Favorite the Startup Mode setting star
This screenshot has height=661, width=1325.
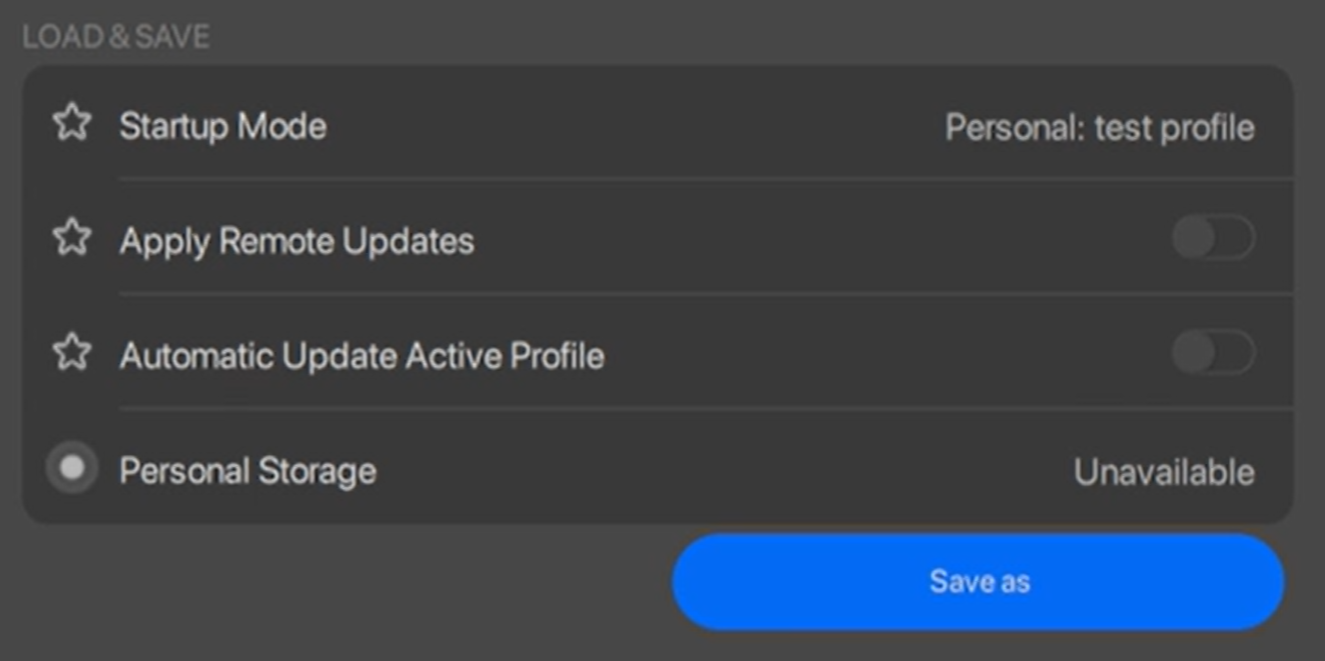click(x=72, y=124)
